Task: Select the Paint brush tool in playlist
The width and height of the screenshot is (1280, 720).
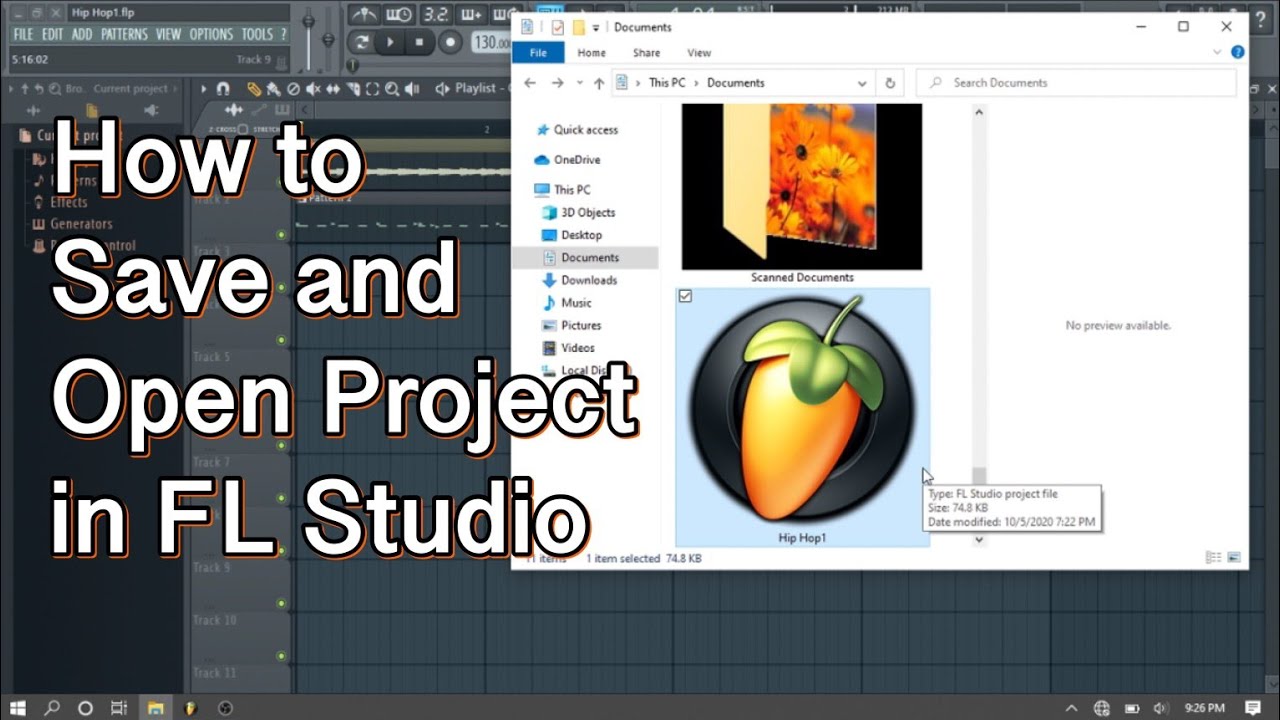Action: click(273, 88)
